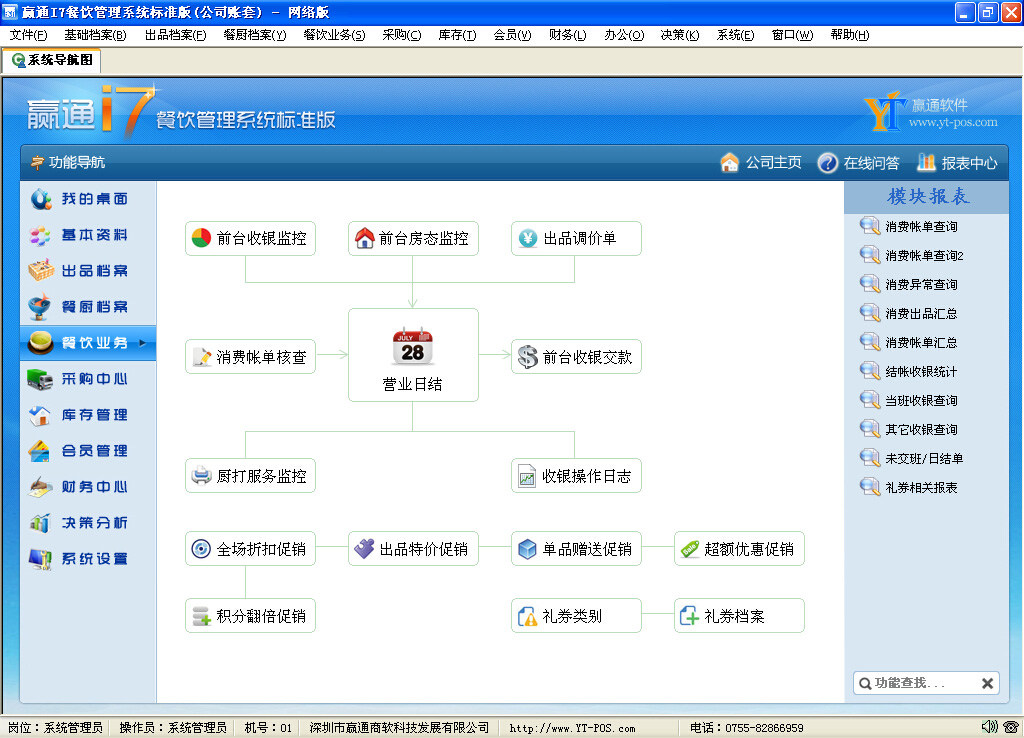Open 消费帐单核查 module

tap(250, 357)
